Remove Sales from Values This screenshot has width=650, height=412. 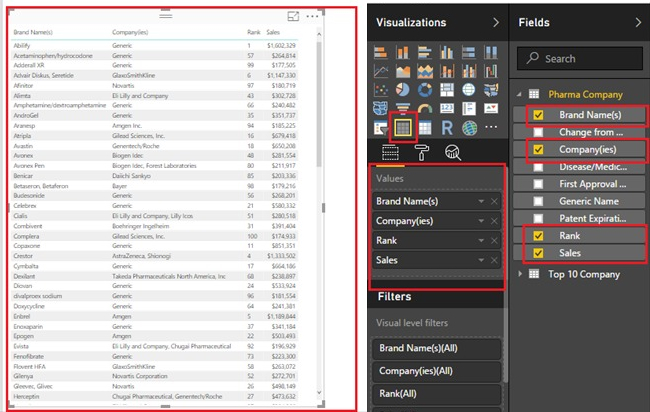[x=494, y=260]
